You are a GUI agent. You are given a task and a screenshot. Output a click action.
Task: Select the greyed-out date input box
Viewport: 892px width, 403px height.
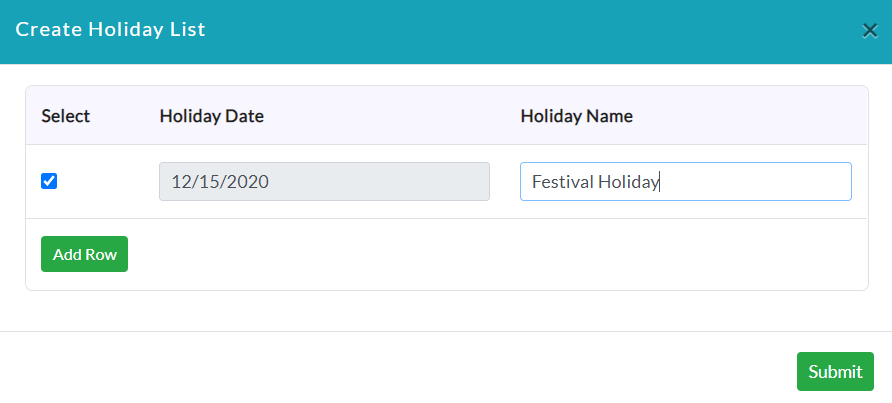(324, 182)
